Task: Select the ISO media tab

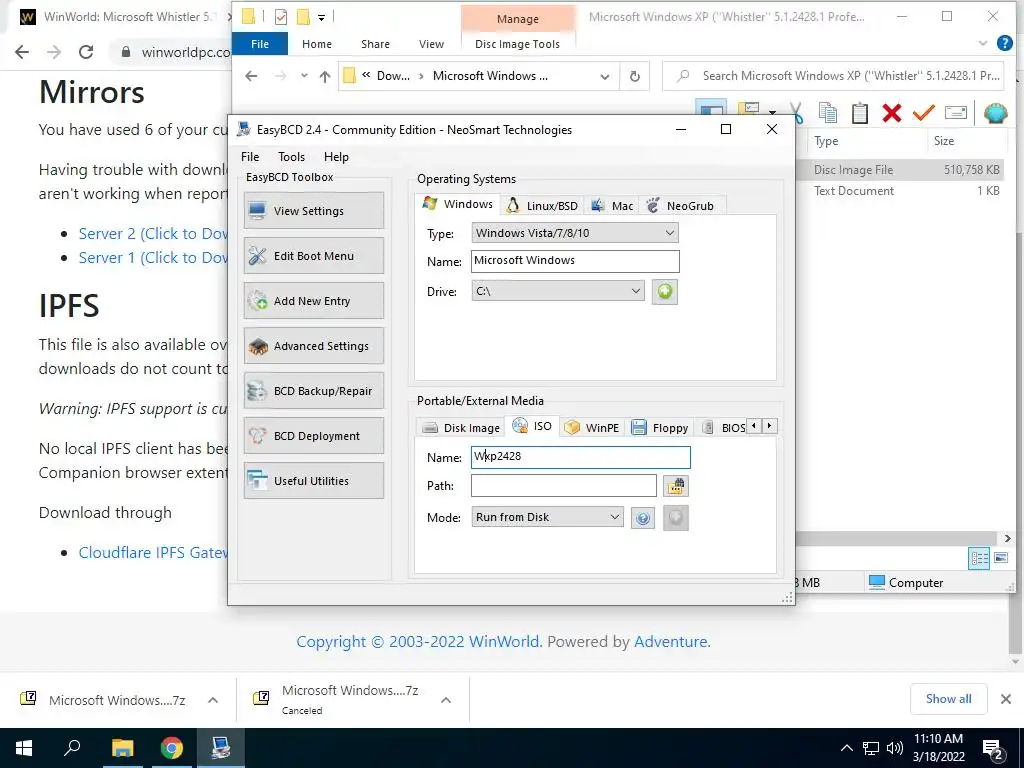Action: [x=532, y=426]
